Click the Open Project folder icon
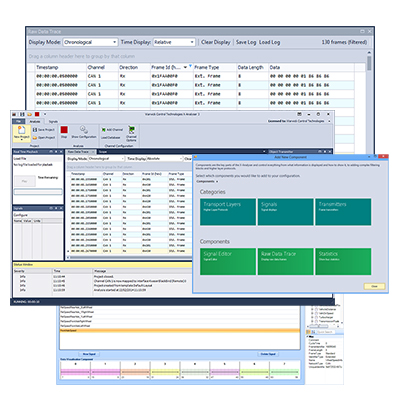400x400 pixels. pyautogui.click(x=35, y=137)
